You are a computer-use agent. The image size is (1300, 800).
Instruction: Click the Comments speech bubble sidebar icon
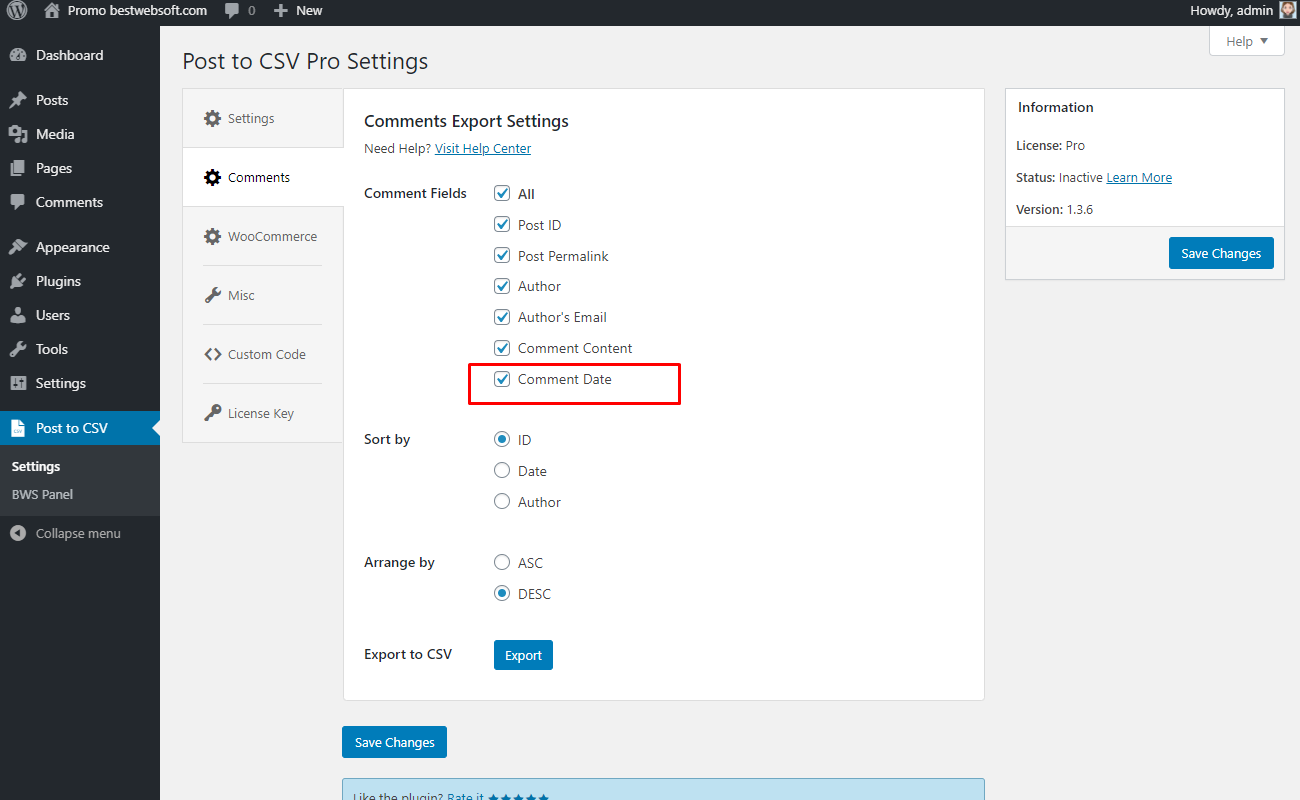18,202
